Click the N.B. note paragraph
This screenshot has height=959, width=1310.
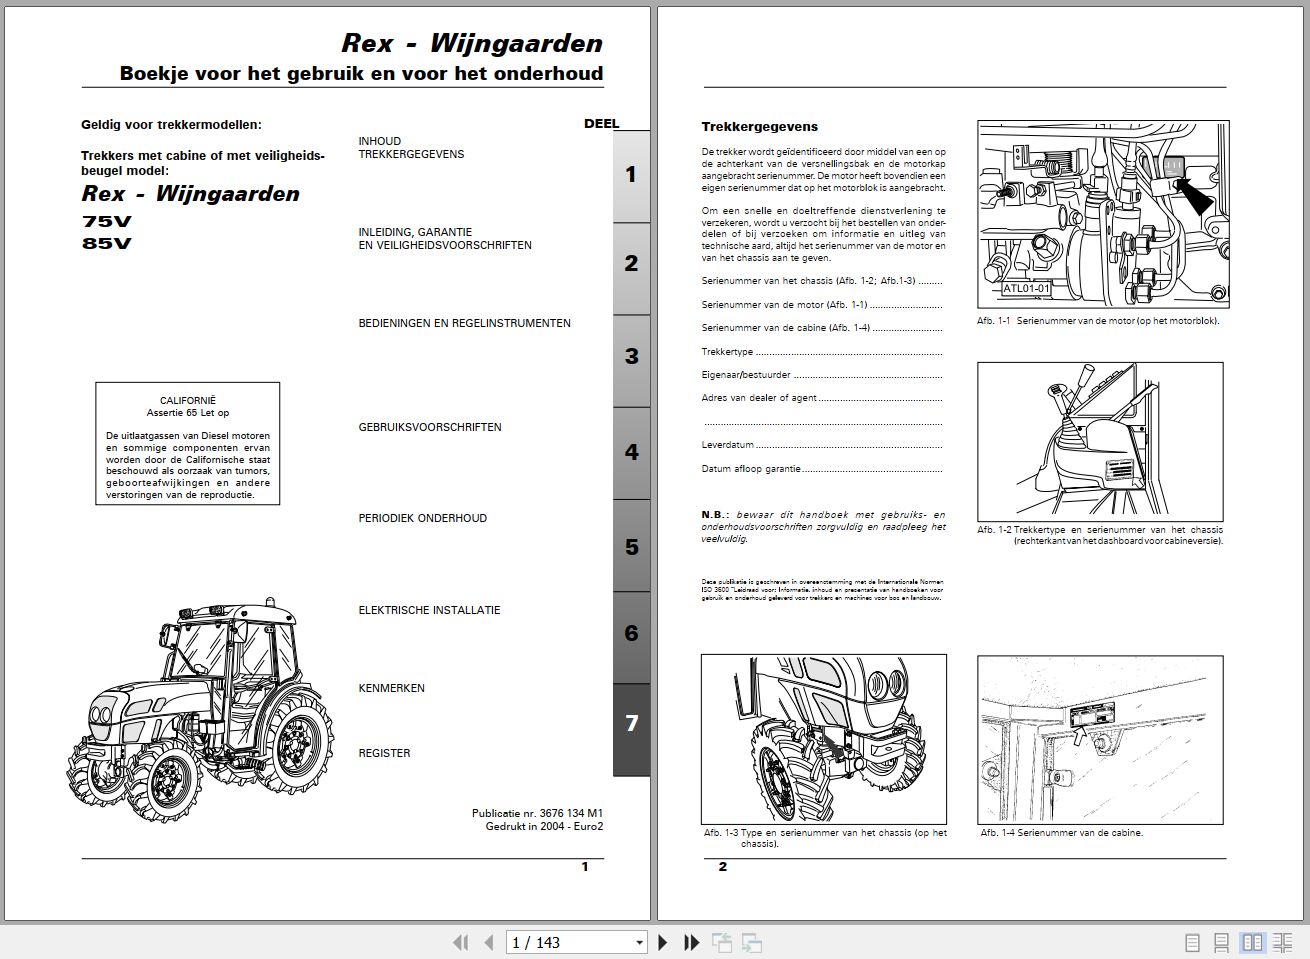pyautogui.click(x=823, y=527)
